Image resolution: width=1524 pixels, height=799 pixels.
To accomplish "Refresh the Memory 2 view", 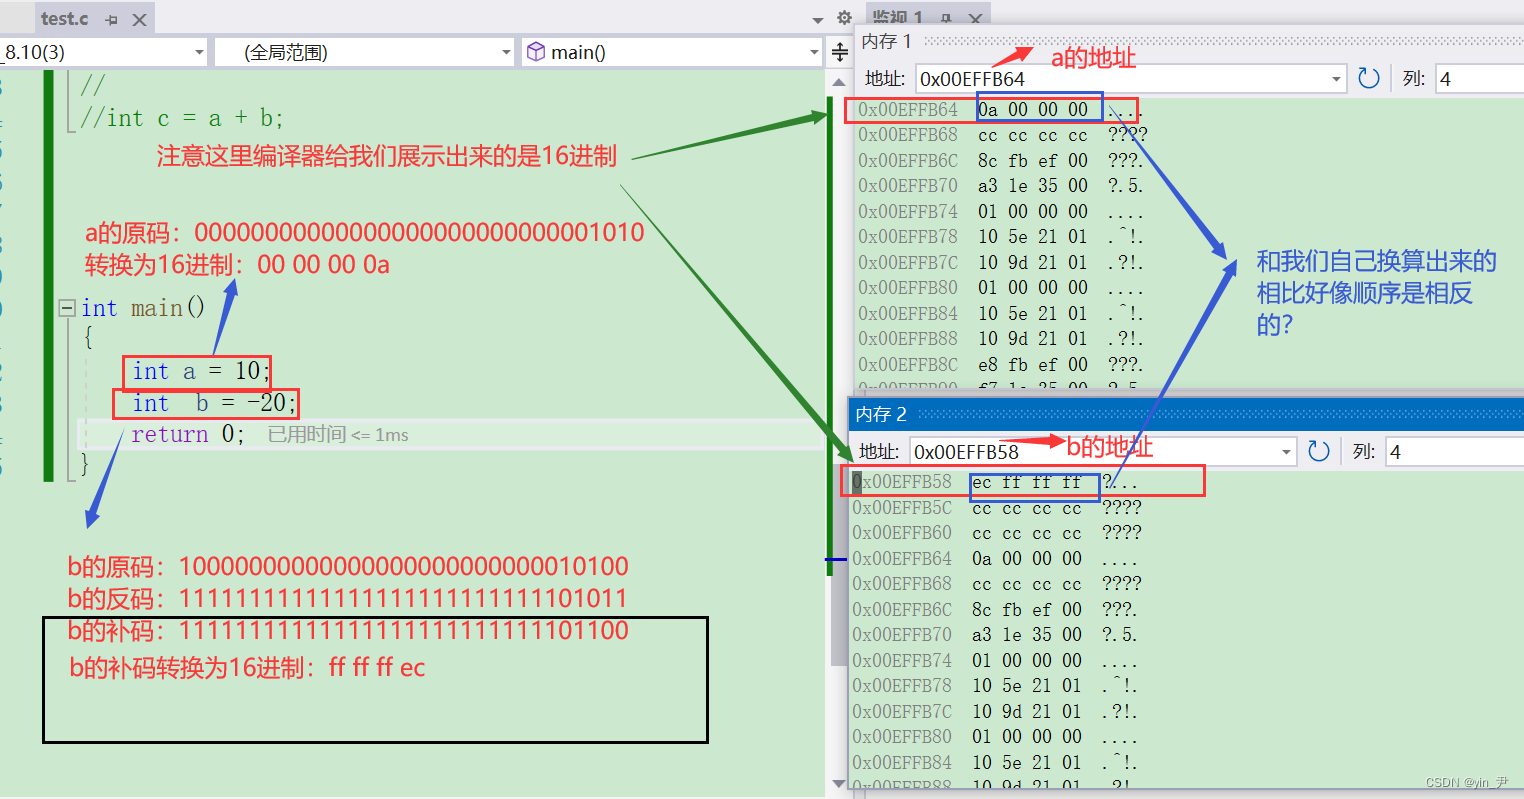I will point(1318,451).
